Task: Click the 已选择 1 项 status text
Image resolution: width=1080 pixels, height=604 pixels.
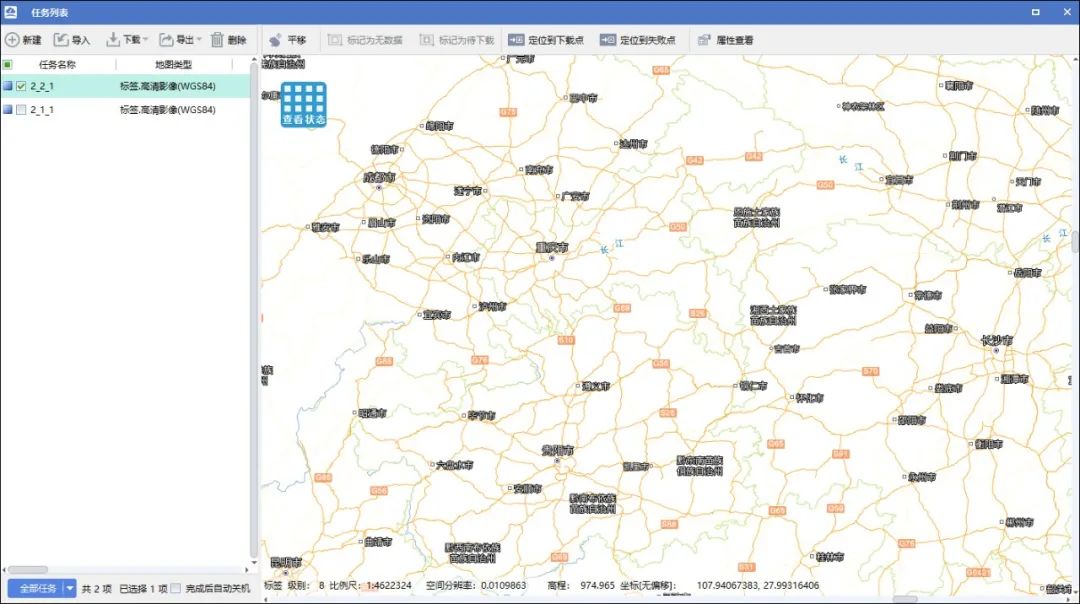Action: (143, 588)
